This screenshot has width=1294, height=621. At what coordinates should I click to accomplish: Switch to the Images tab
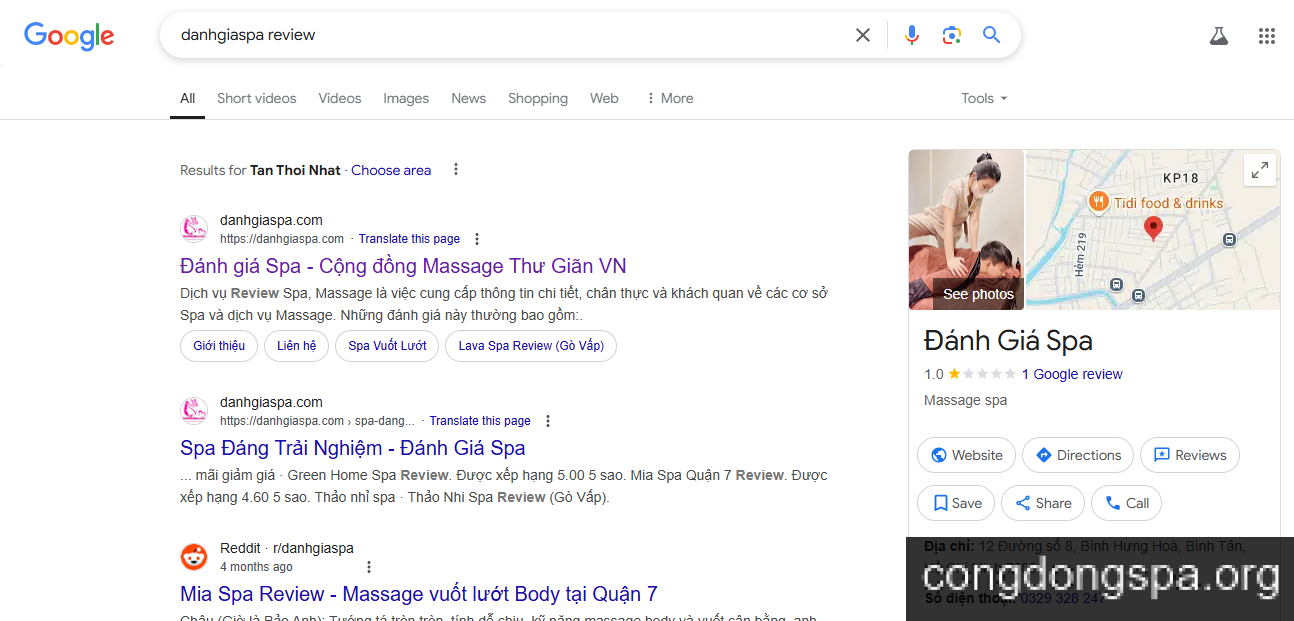405,98
